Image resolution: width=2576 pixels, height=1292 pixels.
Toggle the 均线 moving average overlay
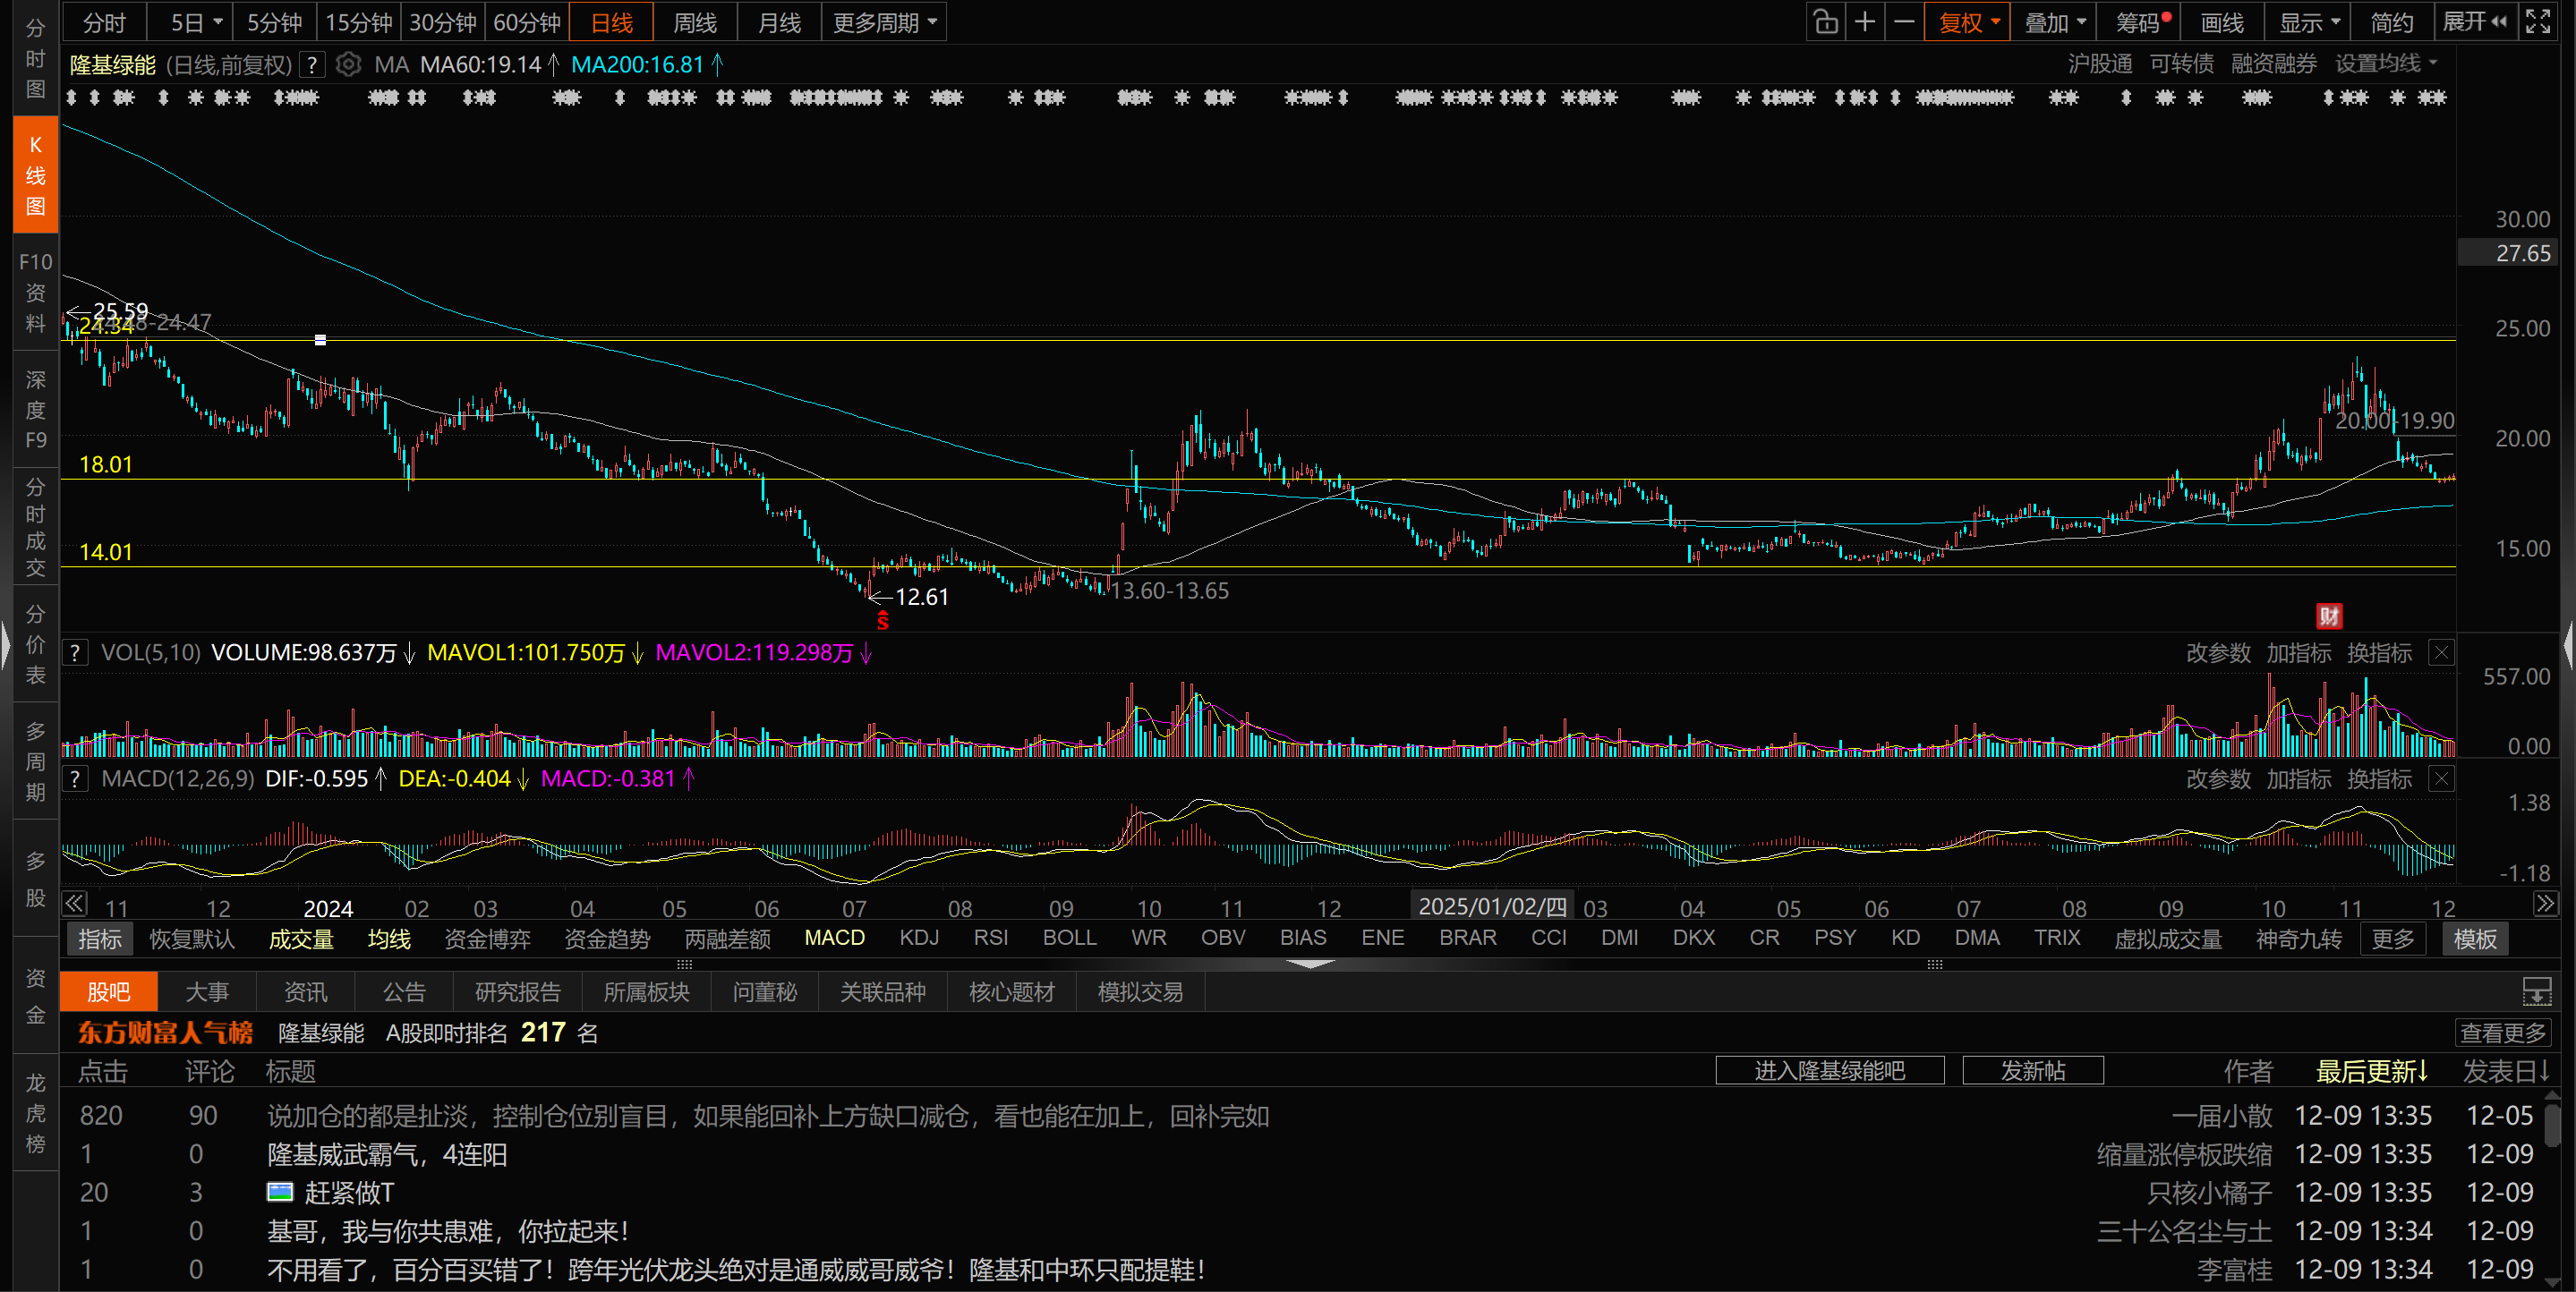click(x=389, y=939)
